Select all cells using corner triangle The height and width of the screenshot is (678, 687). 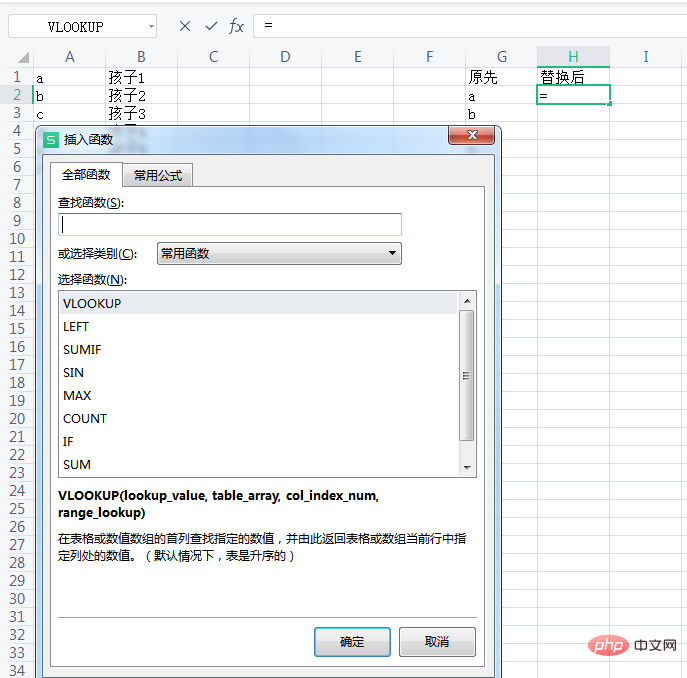[23, 57]
